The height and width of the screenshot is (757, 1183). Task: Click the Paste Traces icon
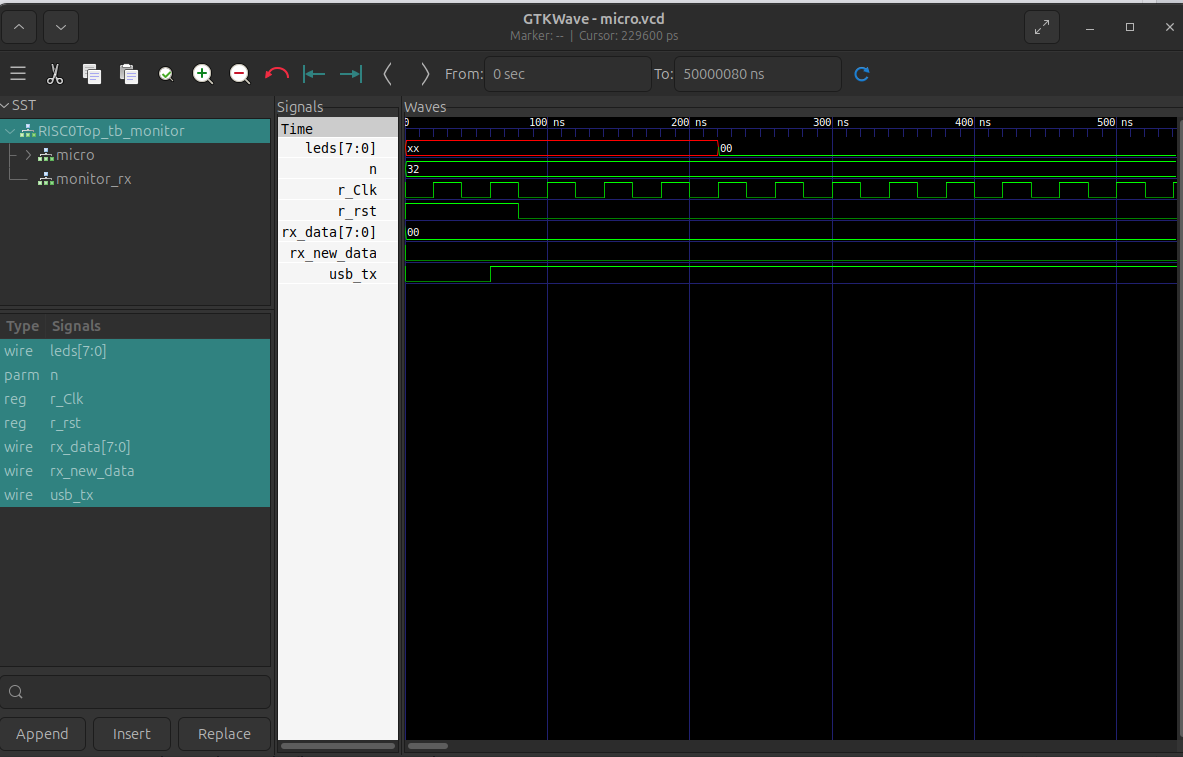tap(127, 73)
